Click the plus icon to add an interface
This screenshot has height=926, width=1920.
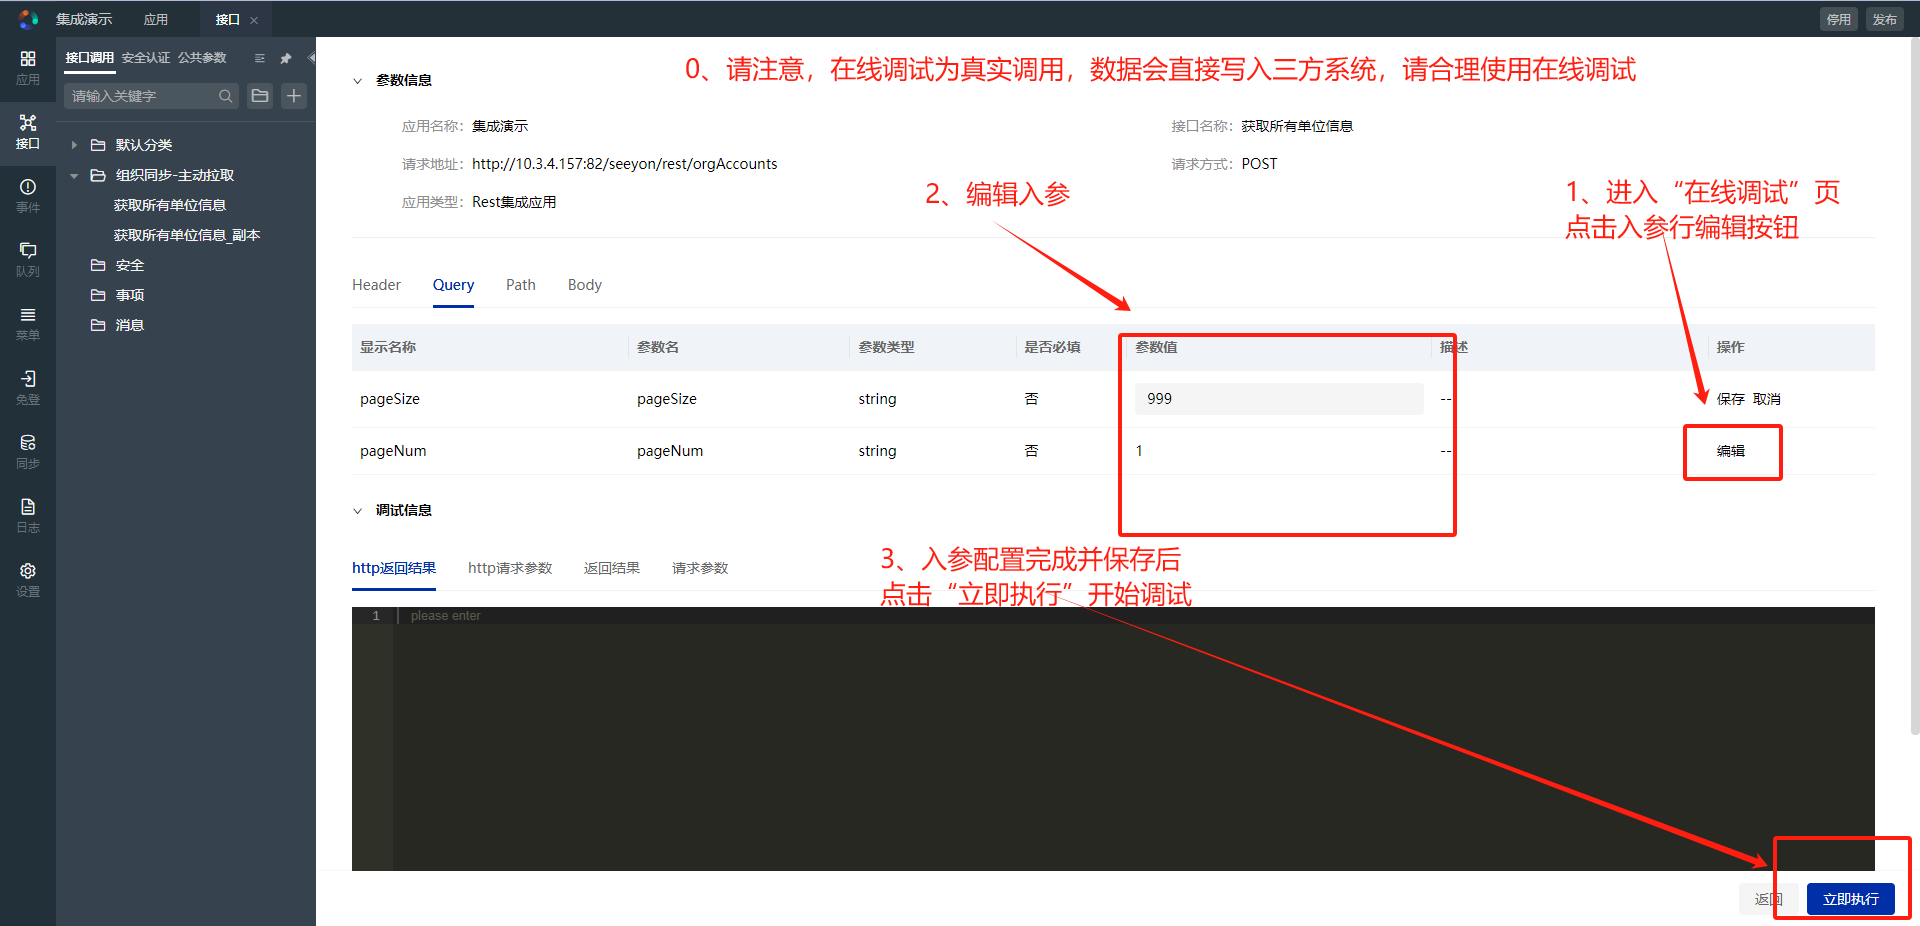(294, 96)
